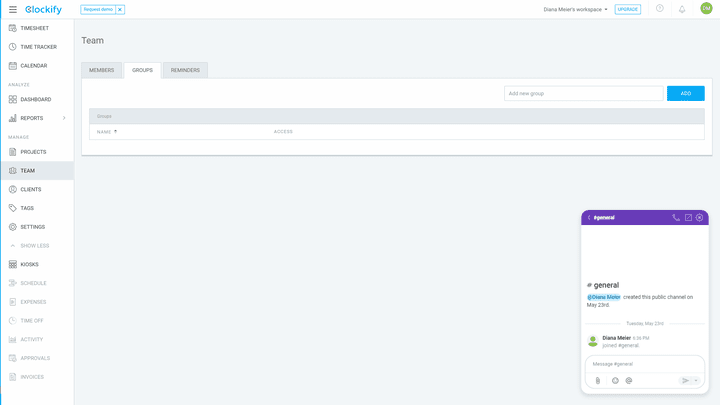The width and height of the screenshot is (720, 405).
Task: Open Diana Meier's workspace dropdown
Action: 575,9
